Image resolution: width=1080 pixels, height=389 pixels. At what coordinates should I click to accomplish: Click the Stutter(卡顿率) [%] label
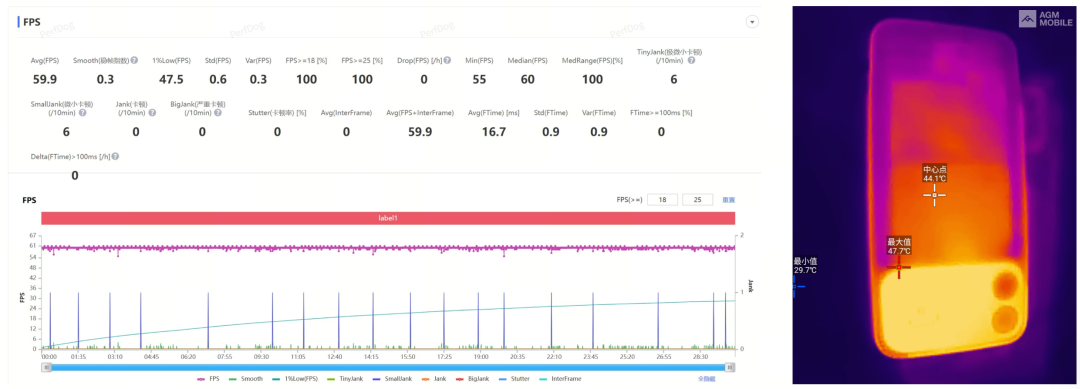277,112
